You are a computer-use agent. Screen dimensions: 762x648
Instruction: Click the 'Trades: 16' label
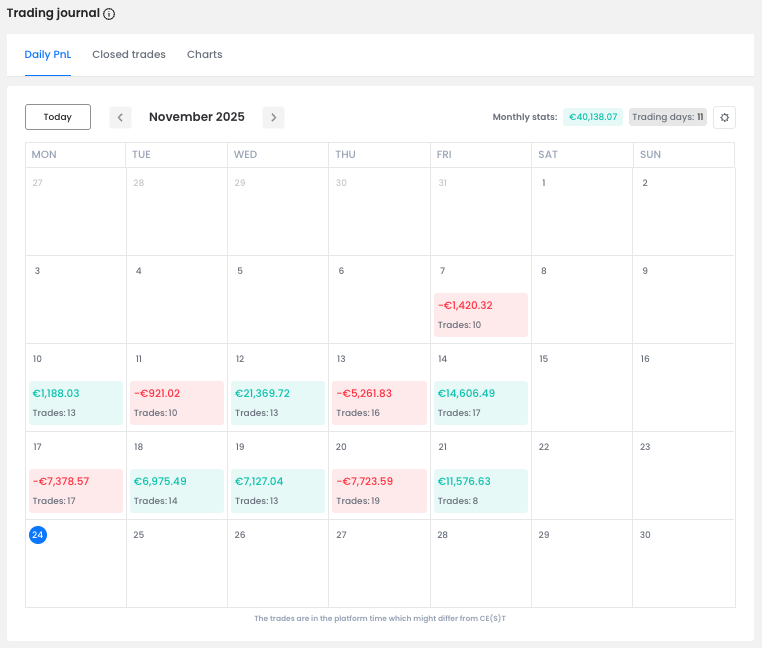coord(358,413)
